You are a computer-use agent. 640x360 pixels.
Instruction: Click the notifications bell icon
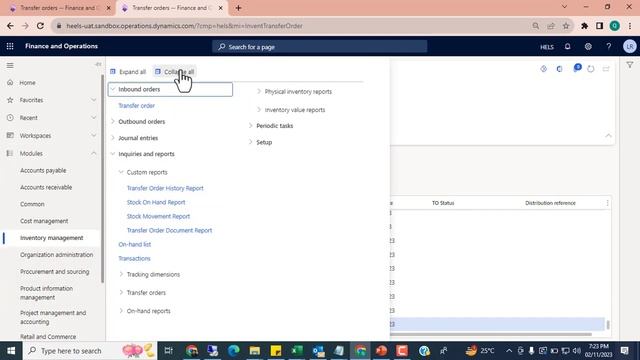(x=567, y=47)
